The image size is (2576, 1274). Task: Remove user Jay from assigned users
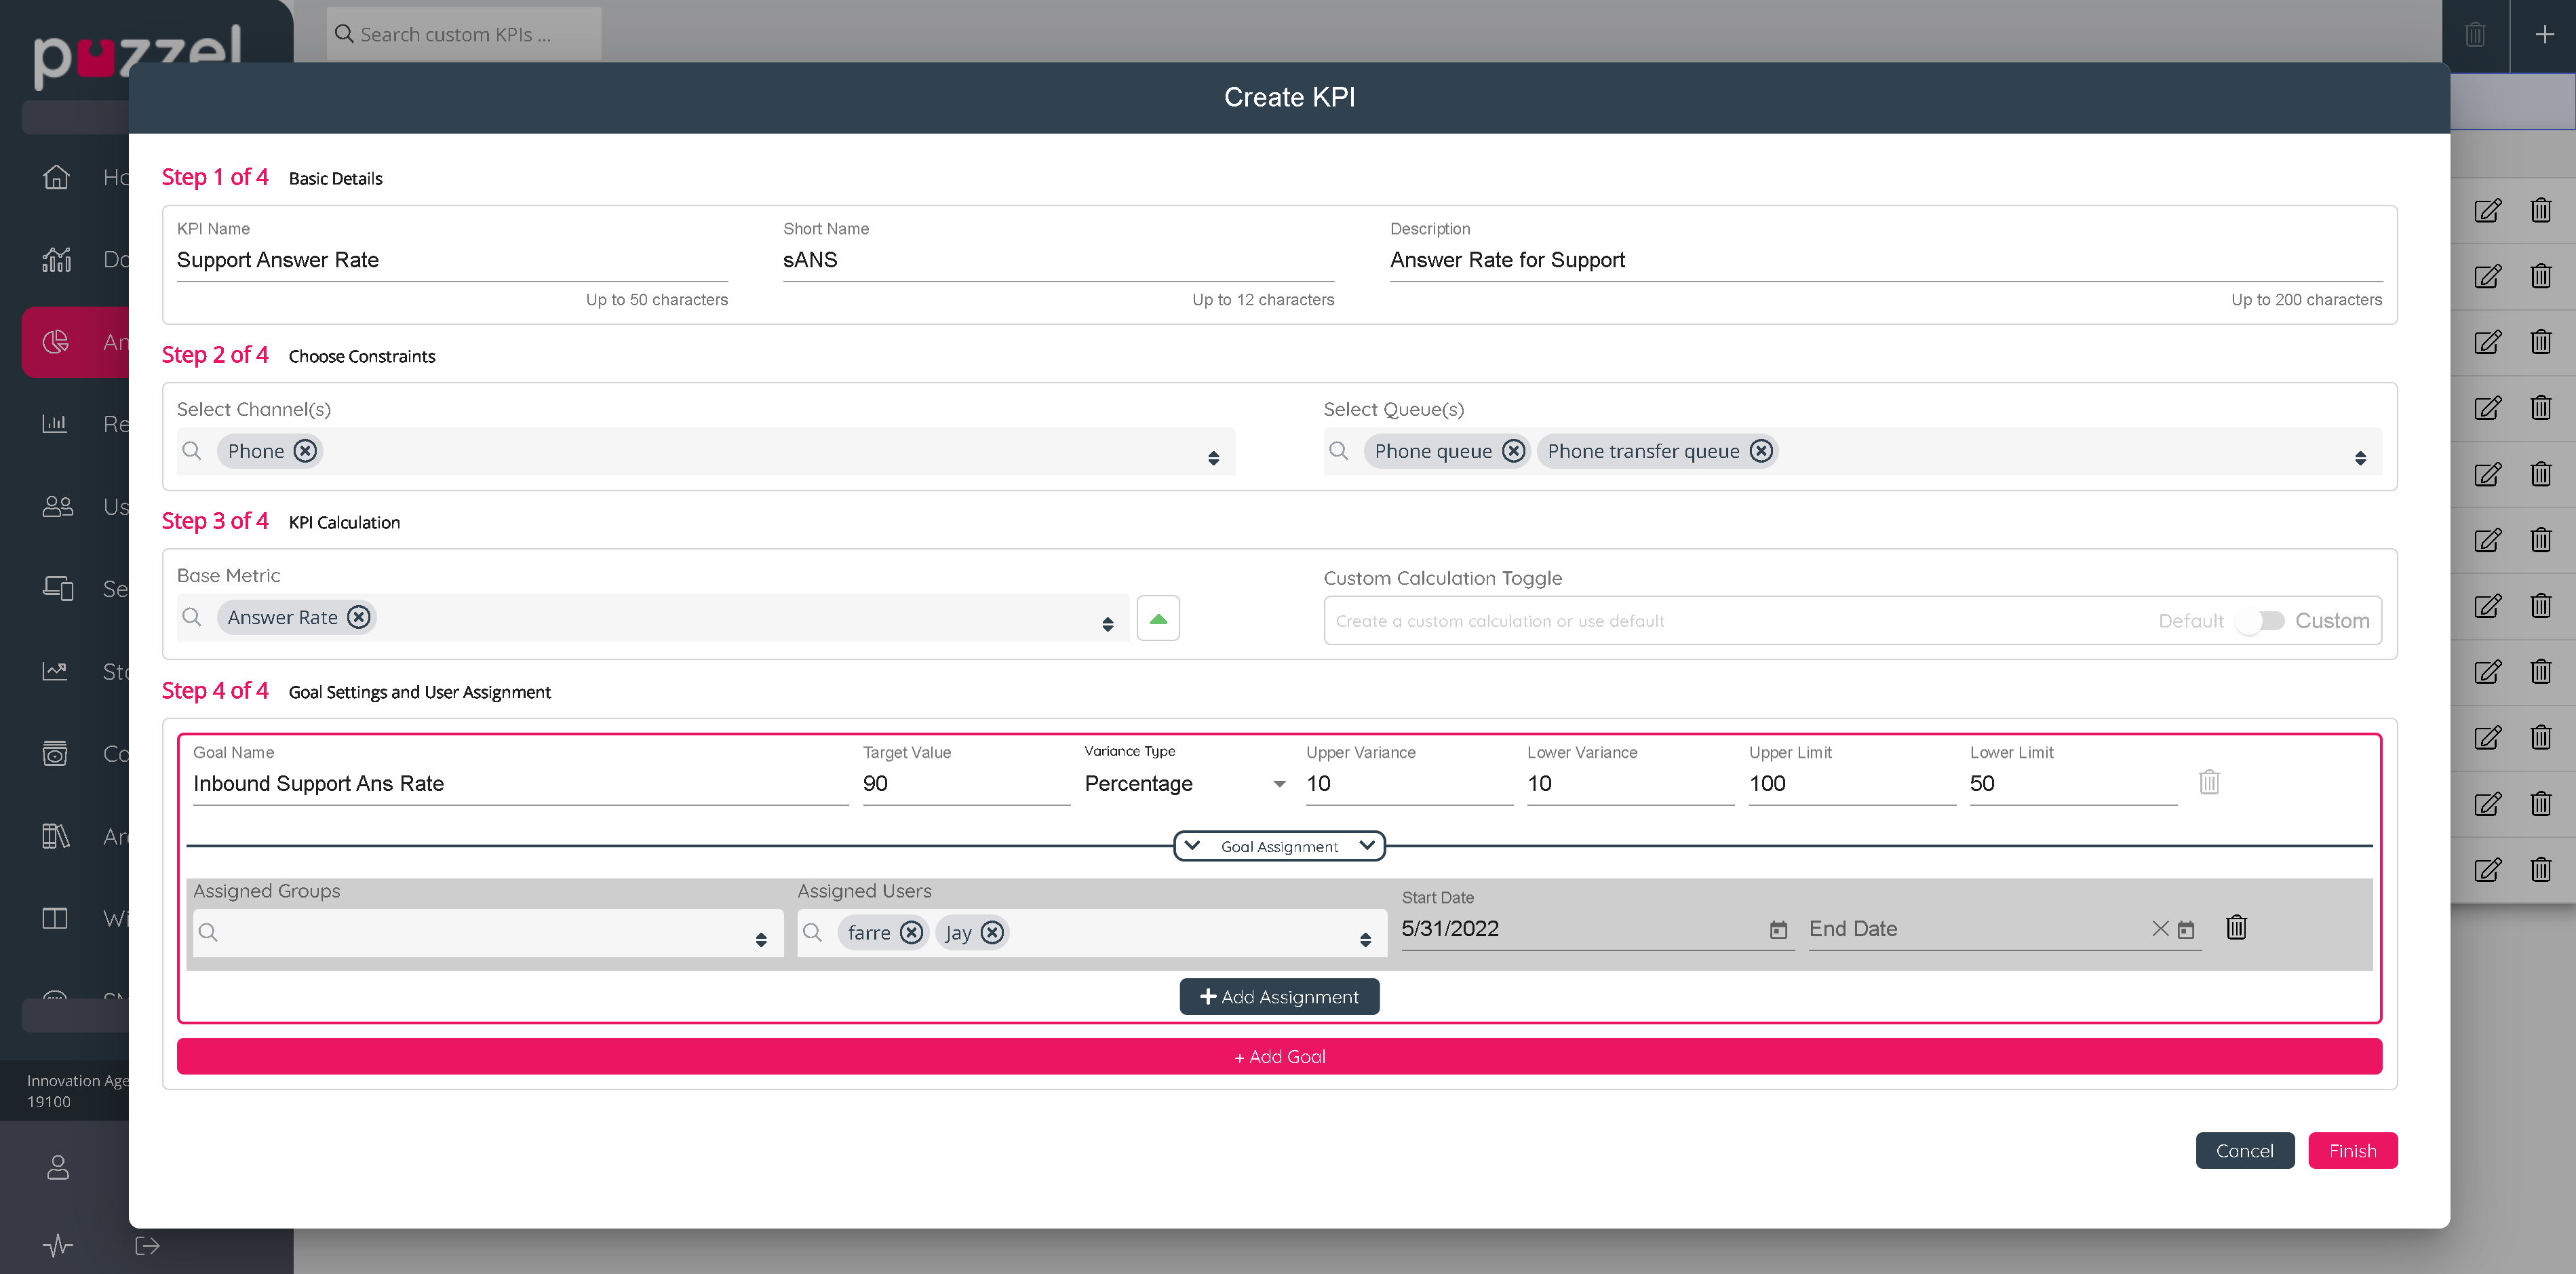(991, 932)
